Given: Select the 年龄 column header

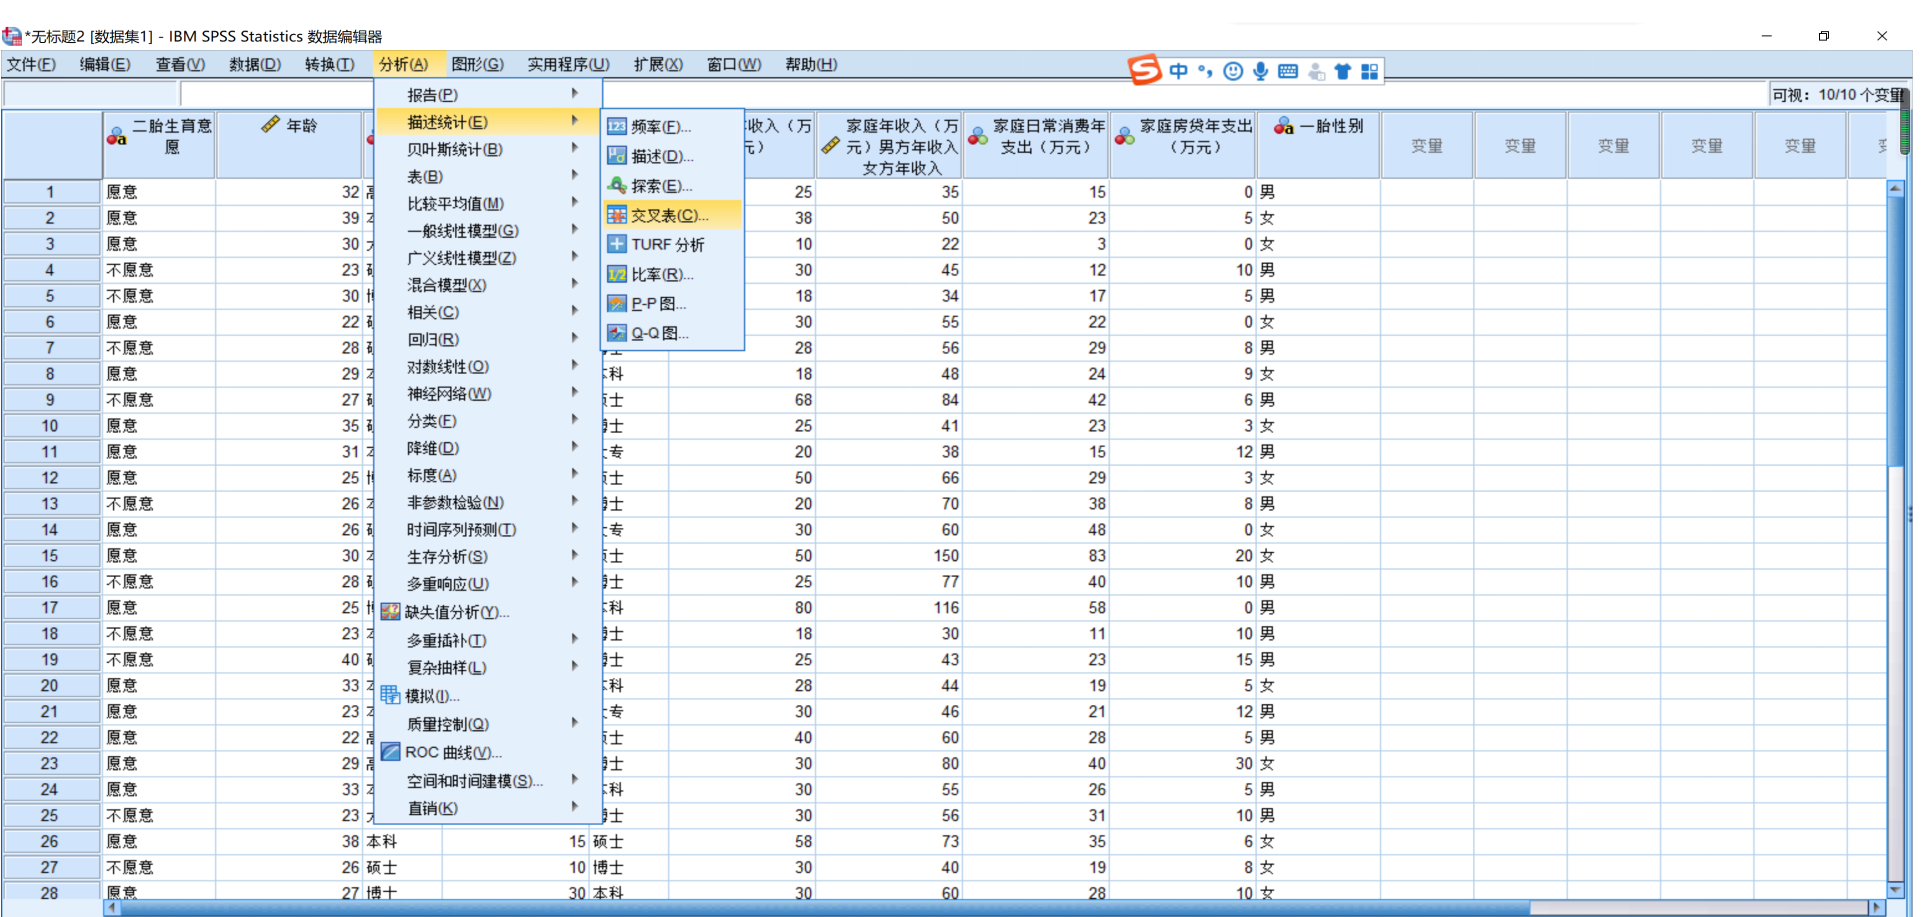Looking at the screenshot, I should click(x=289, y=145).
